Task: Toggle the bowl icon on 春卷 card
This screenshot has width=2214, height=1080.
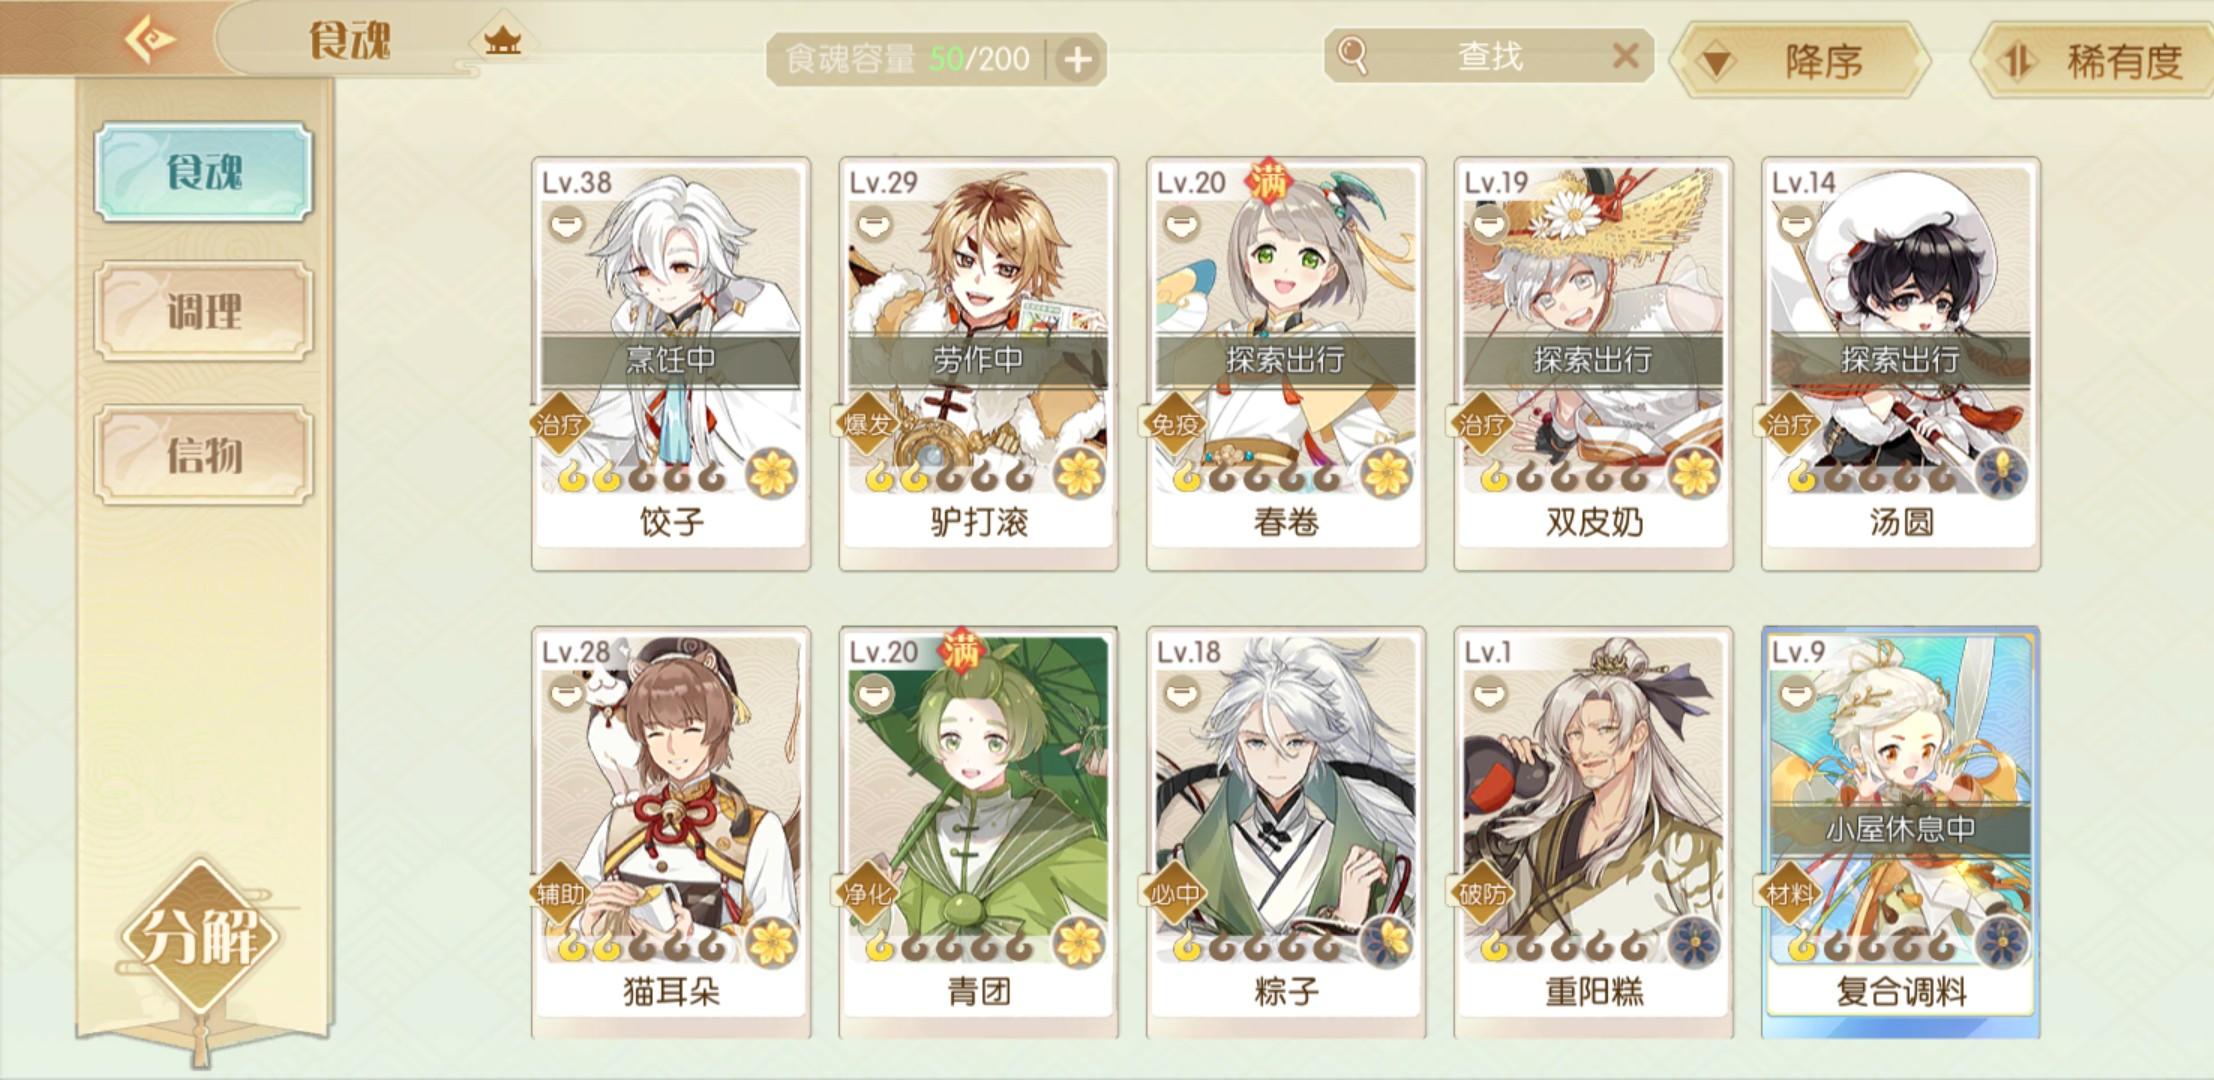Action: click(1181, 222)
